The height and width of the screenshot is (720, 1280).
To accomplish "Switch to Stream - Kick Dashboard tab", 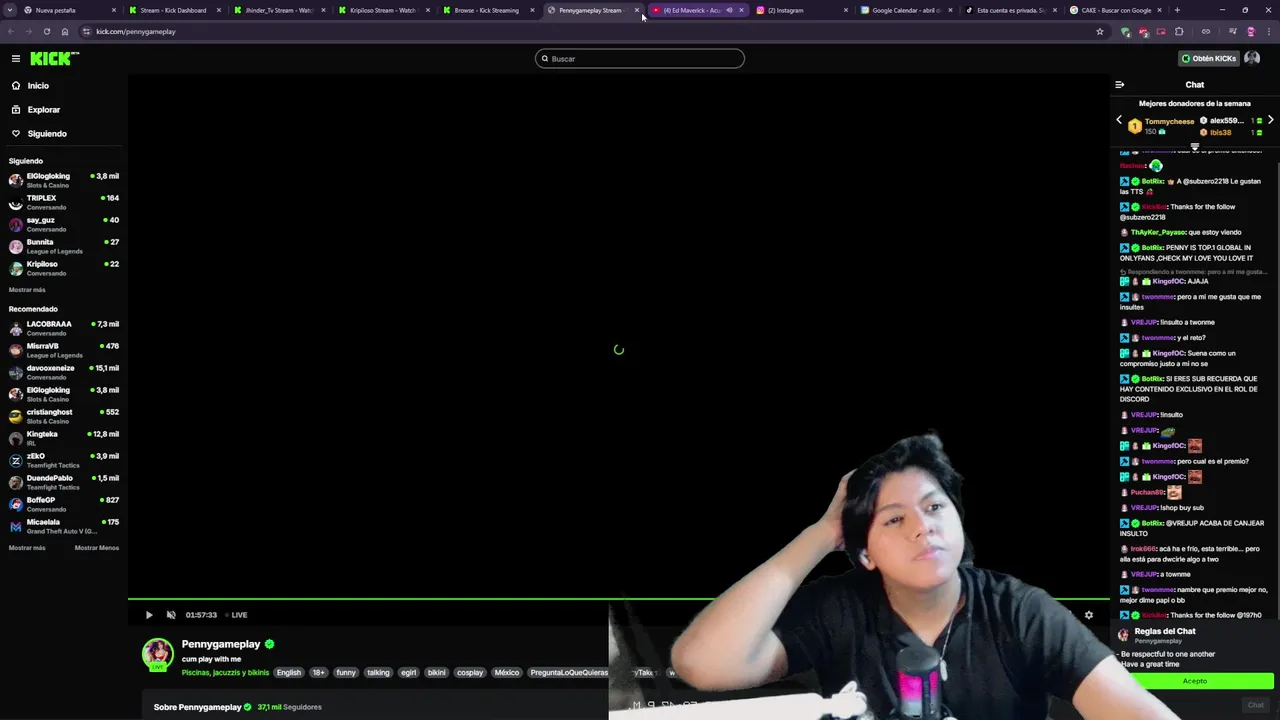I will coord(174,10).
